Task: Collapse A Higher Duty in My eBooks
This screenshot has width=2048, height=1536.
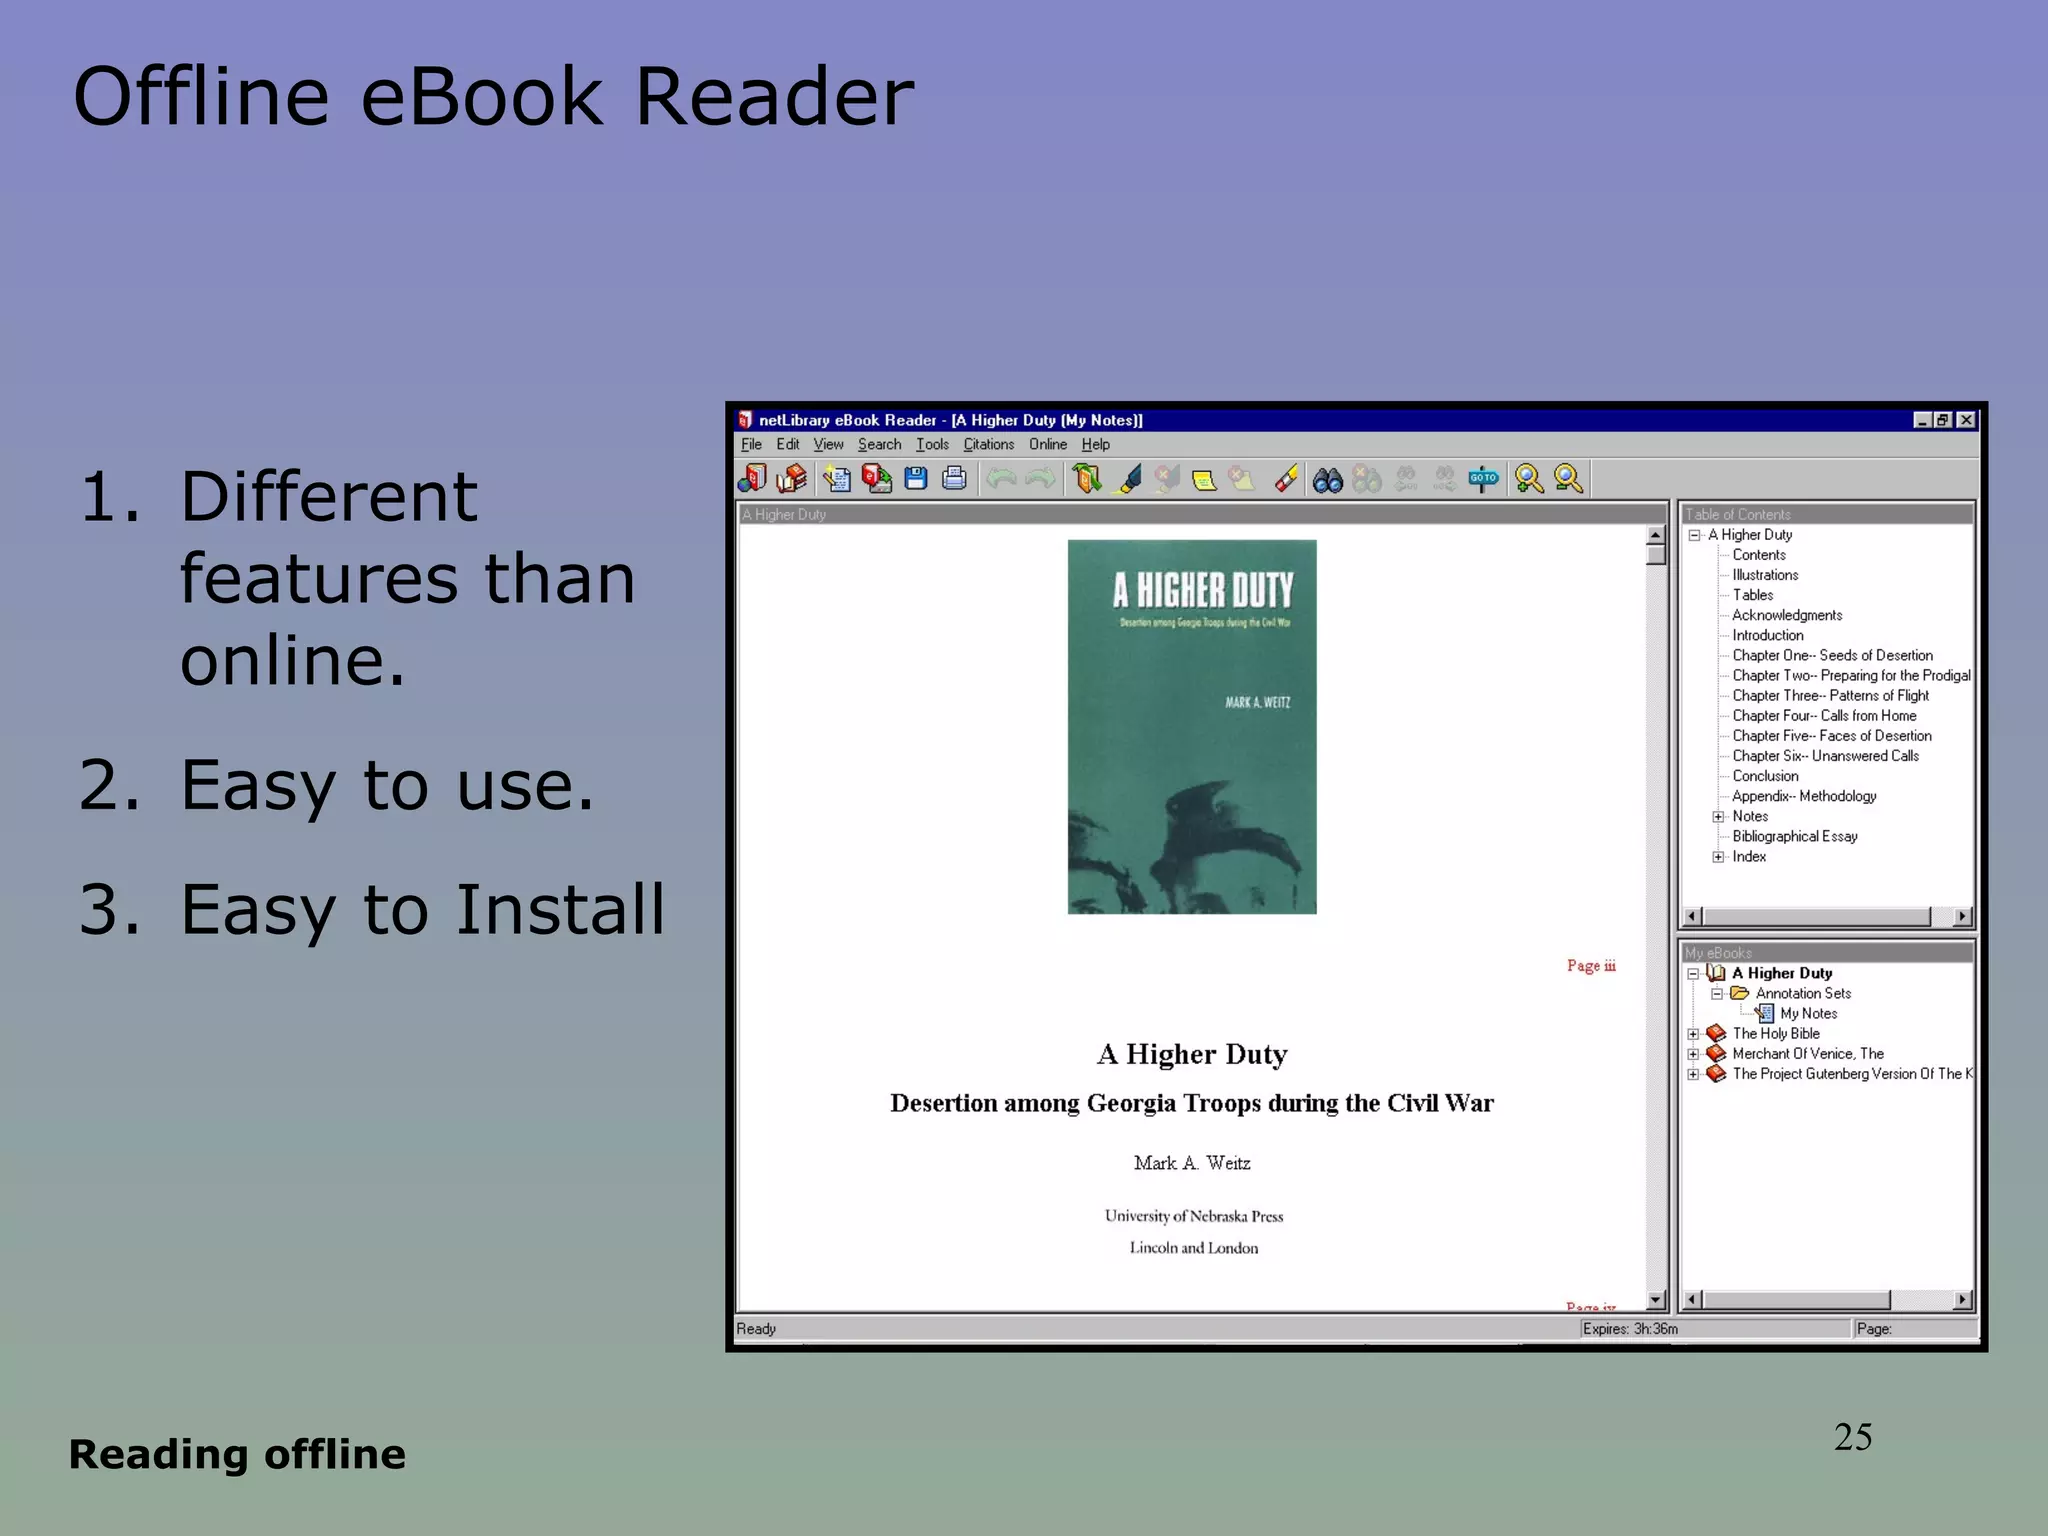Action: 1693,974
